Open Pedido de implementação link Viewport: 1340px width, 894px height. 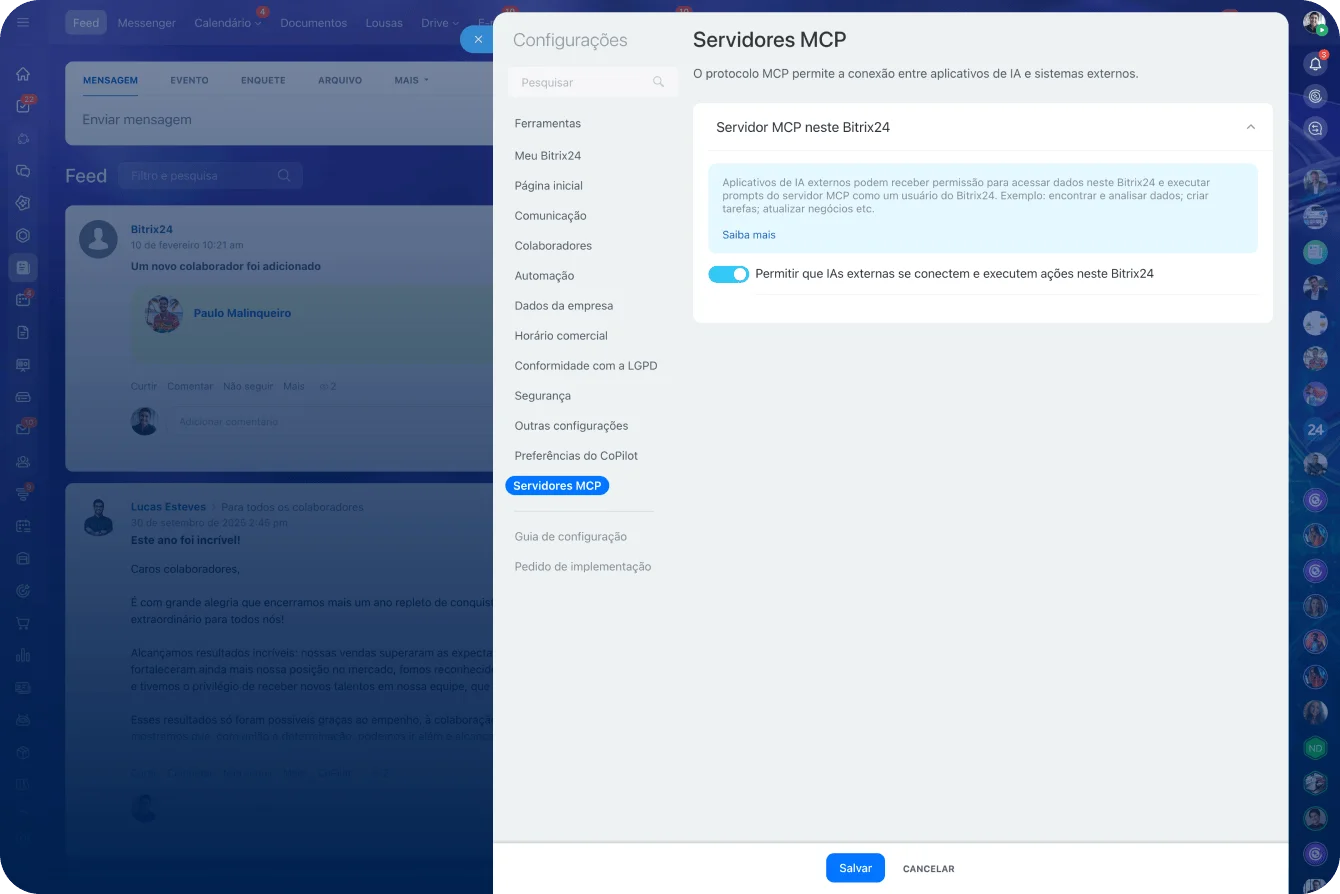(x=583, y=567)
